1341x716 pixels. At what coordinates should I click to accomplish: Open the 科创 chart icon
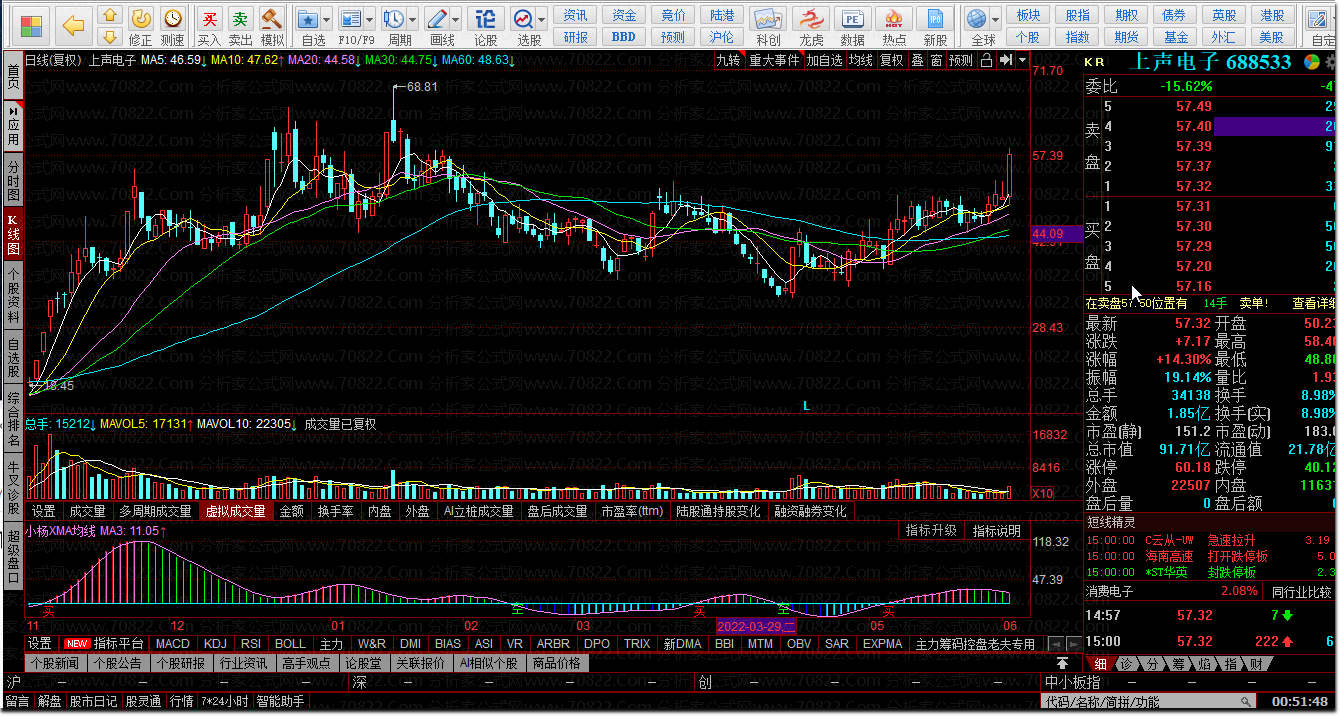tap(767, 18)
